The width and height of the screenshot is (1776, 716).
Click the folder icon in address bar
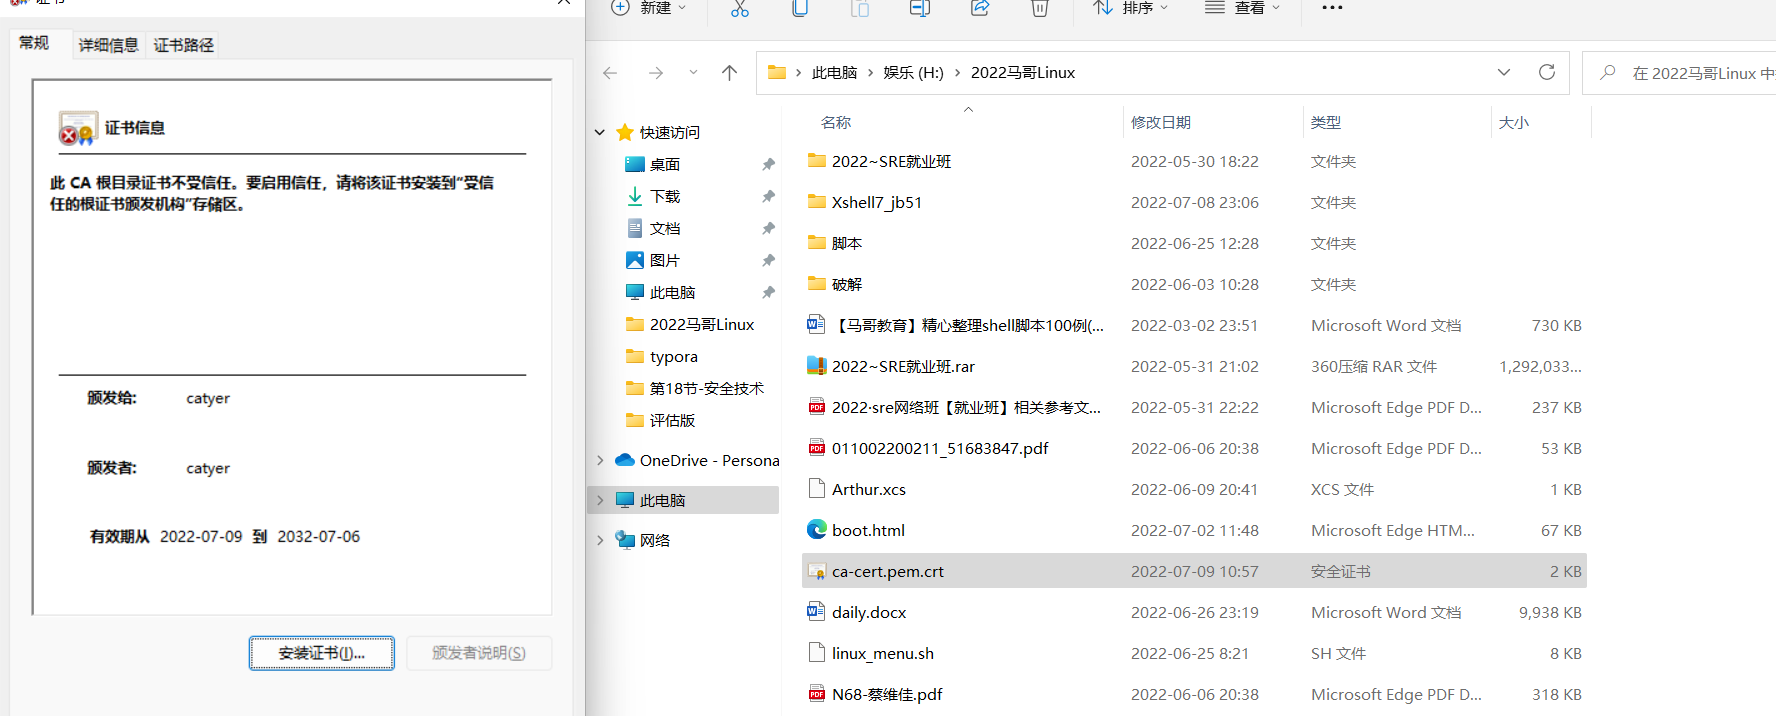pyautogui.click(x=777, y=72)
